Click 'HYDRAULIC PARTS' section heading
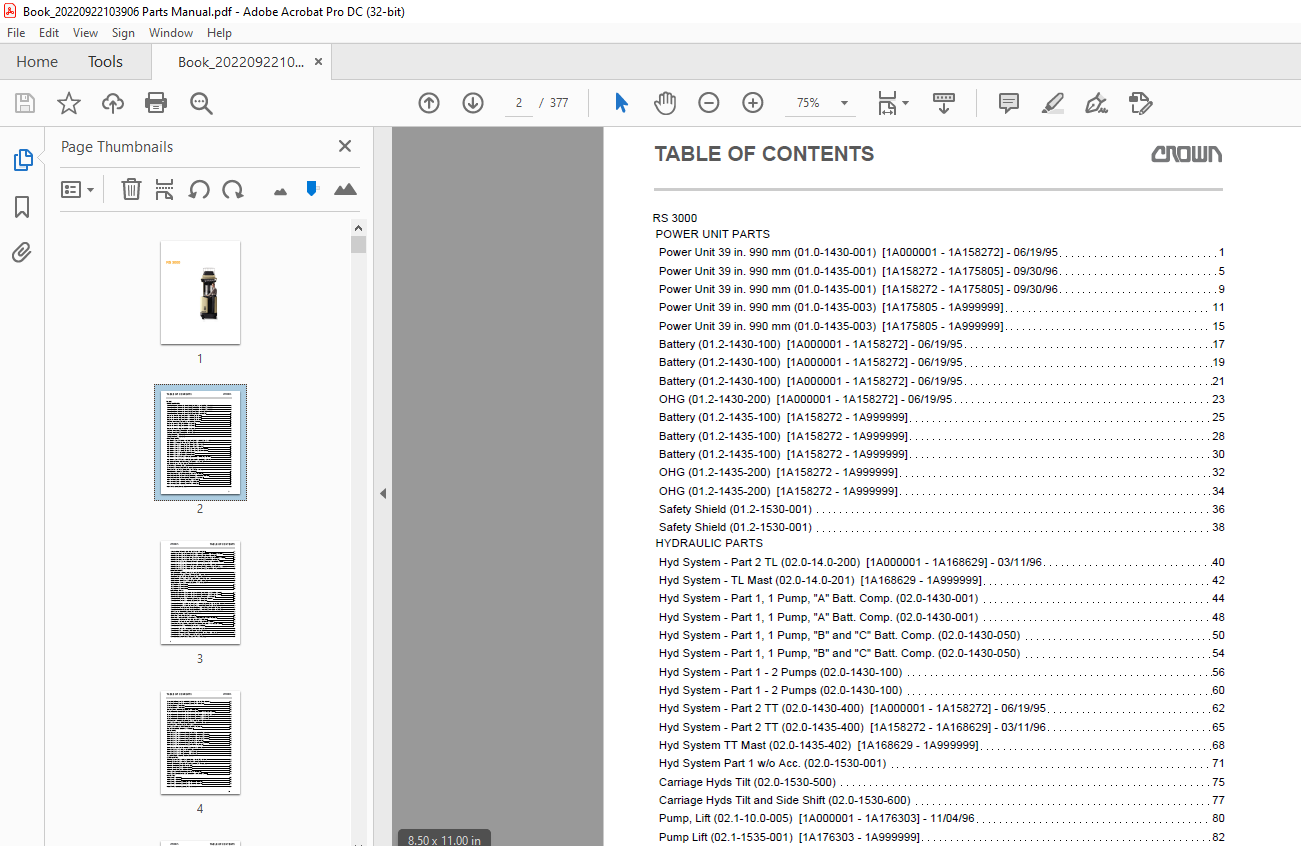Screen dimensions: 1301x846 (709, 543)
